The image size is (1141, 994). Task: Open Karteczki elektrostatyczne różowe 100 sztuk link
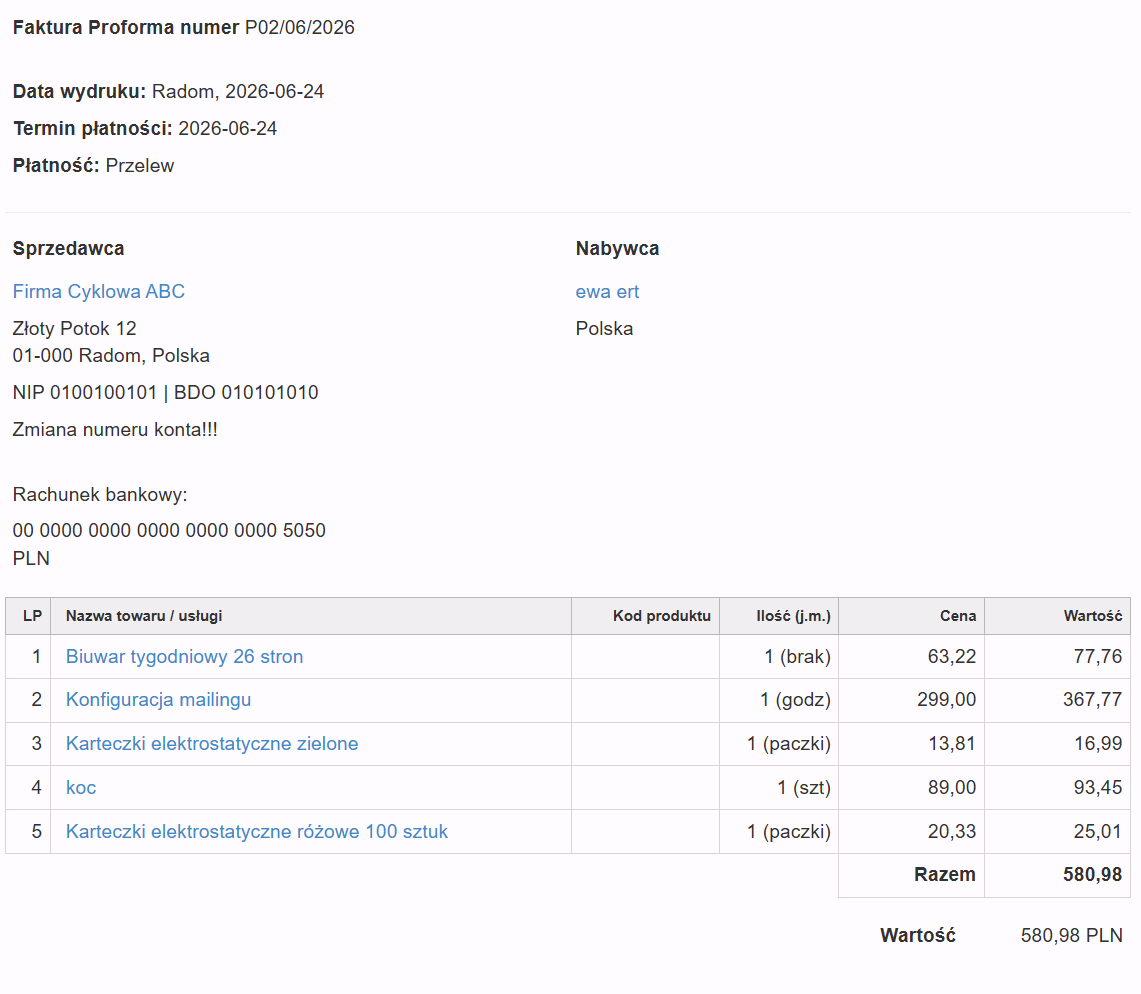click(x=257, y=831)
